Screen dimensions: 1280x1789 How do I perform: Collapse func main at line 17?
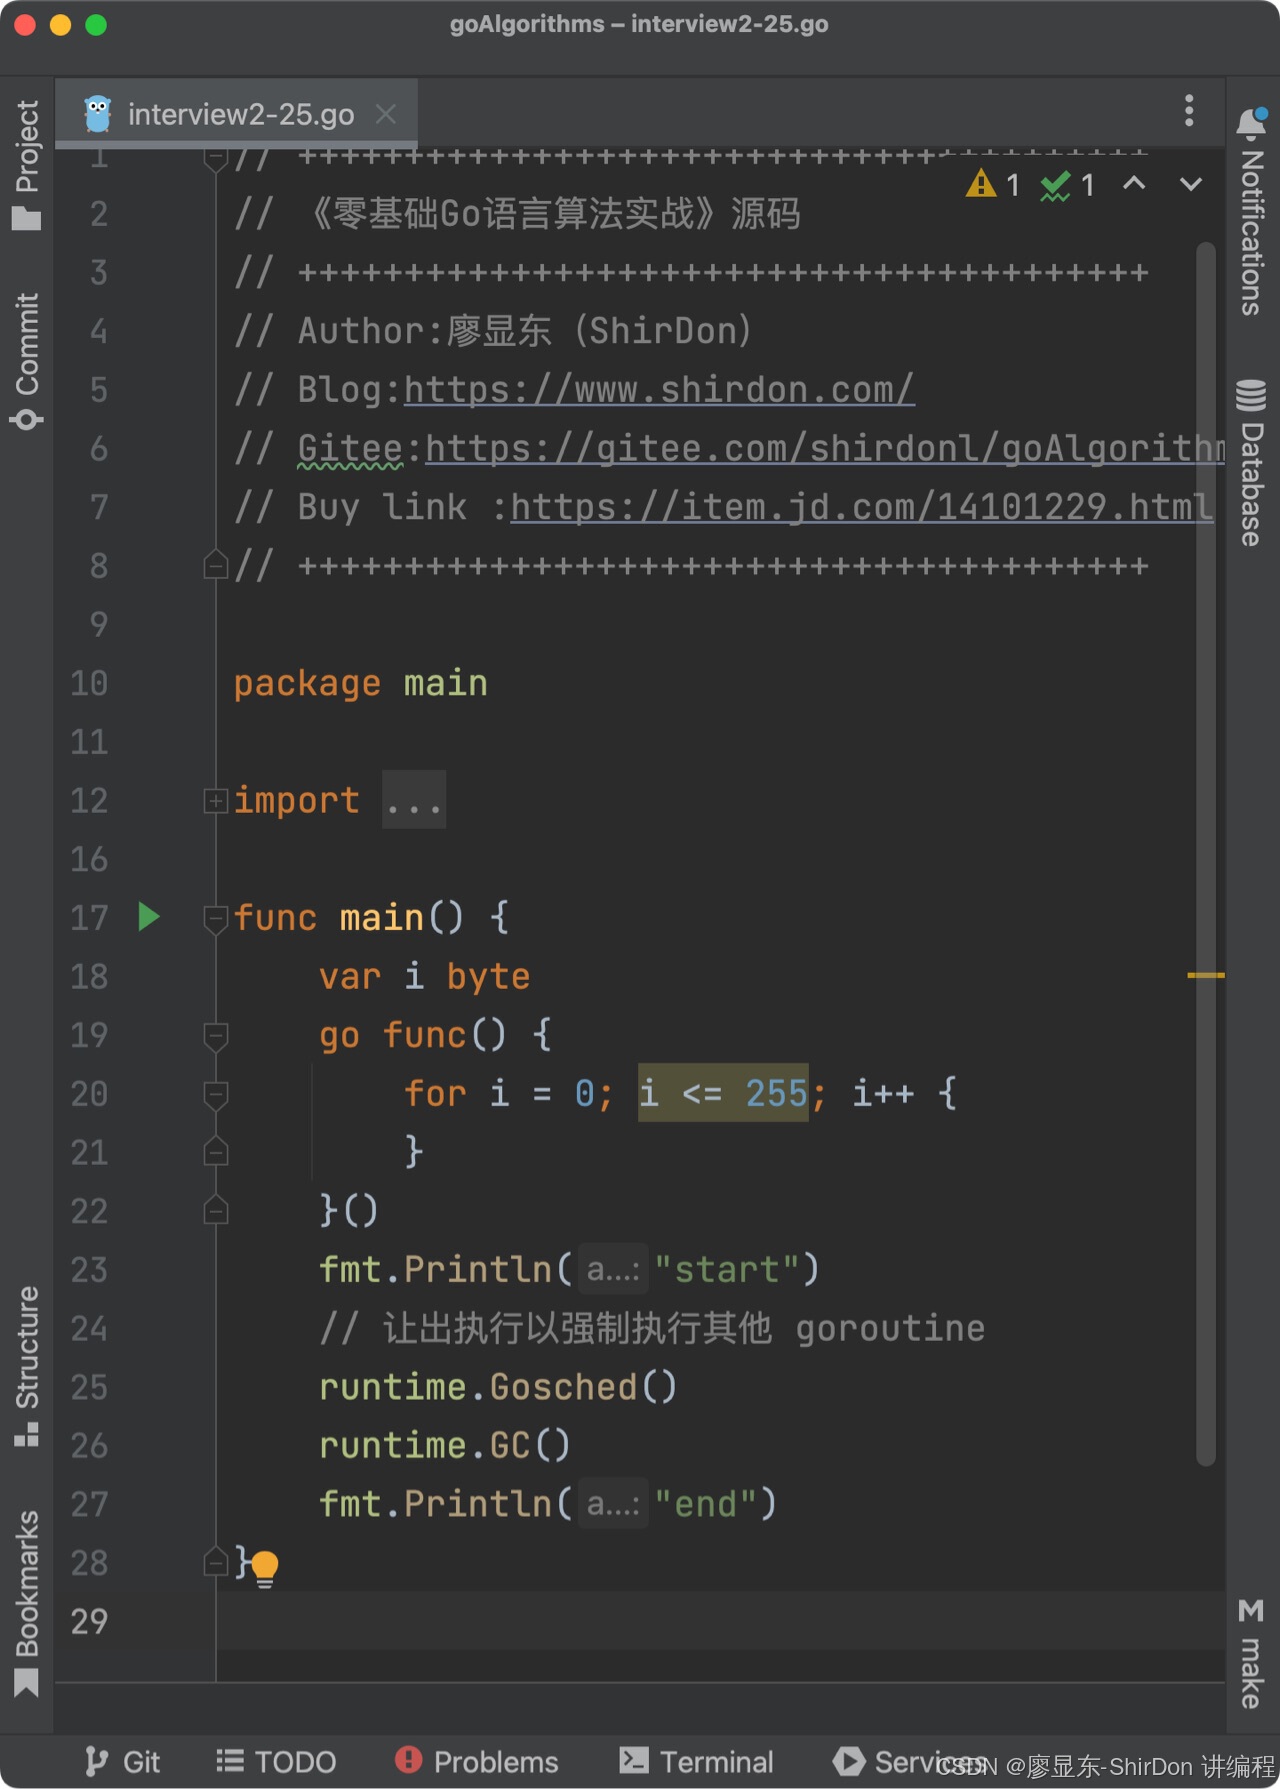pyautogui.click(x=215, y=918)
